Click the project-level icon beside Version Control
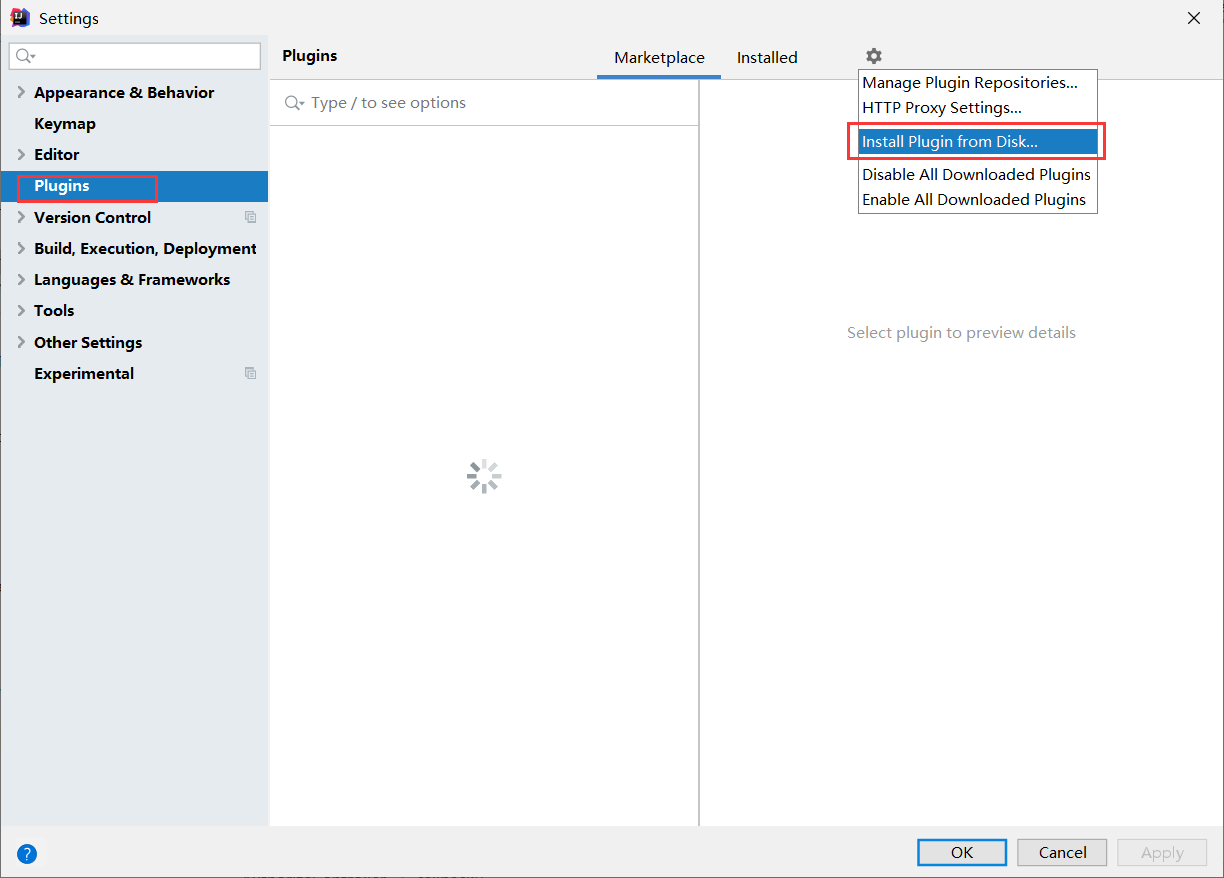This screenshot has height=878, width=1224. tap(250, 217)
